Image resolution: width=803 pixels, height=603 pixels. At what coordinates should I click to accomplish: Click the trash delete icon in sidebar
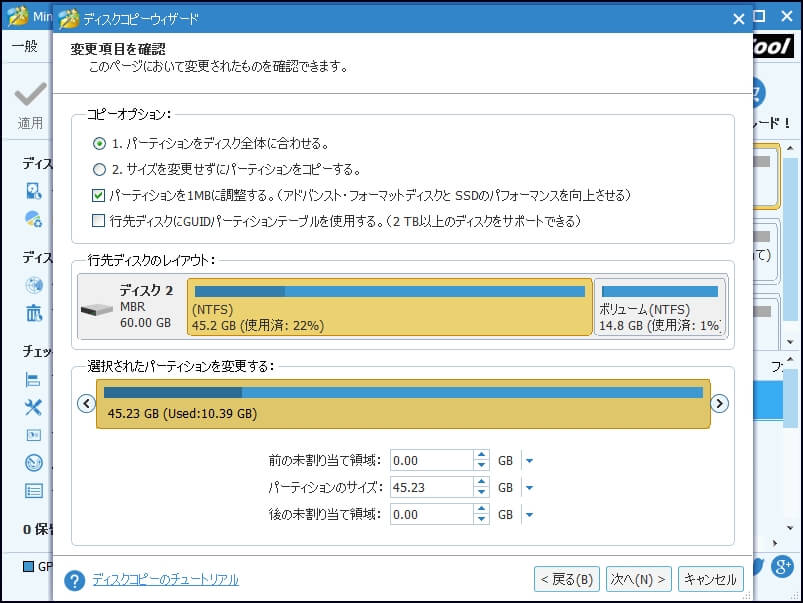click(x=34, y=313)
